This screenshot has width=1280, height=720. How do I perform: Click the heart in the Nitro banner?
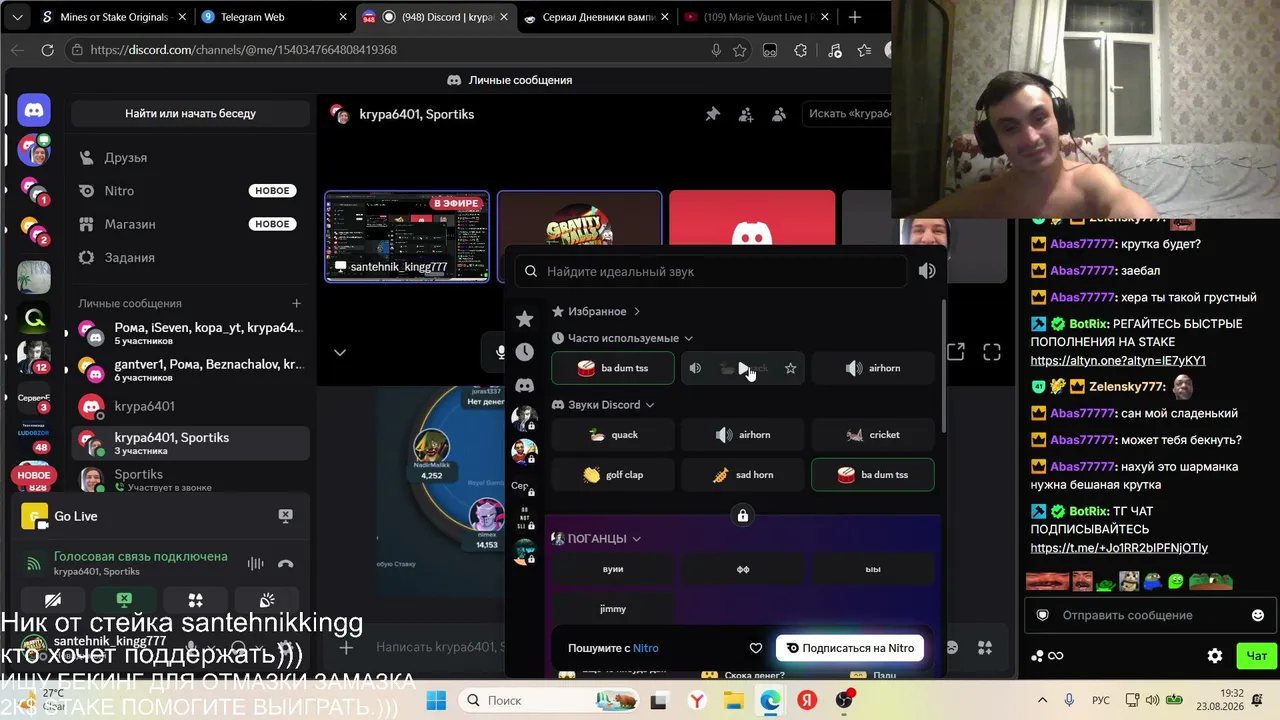coord(756,648)
